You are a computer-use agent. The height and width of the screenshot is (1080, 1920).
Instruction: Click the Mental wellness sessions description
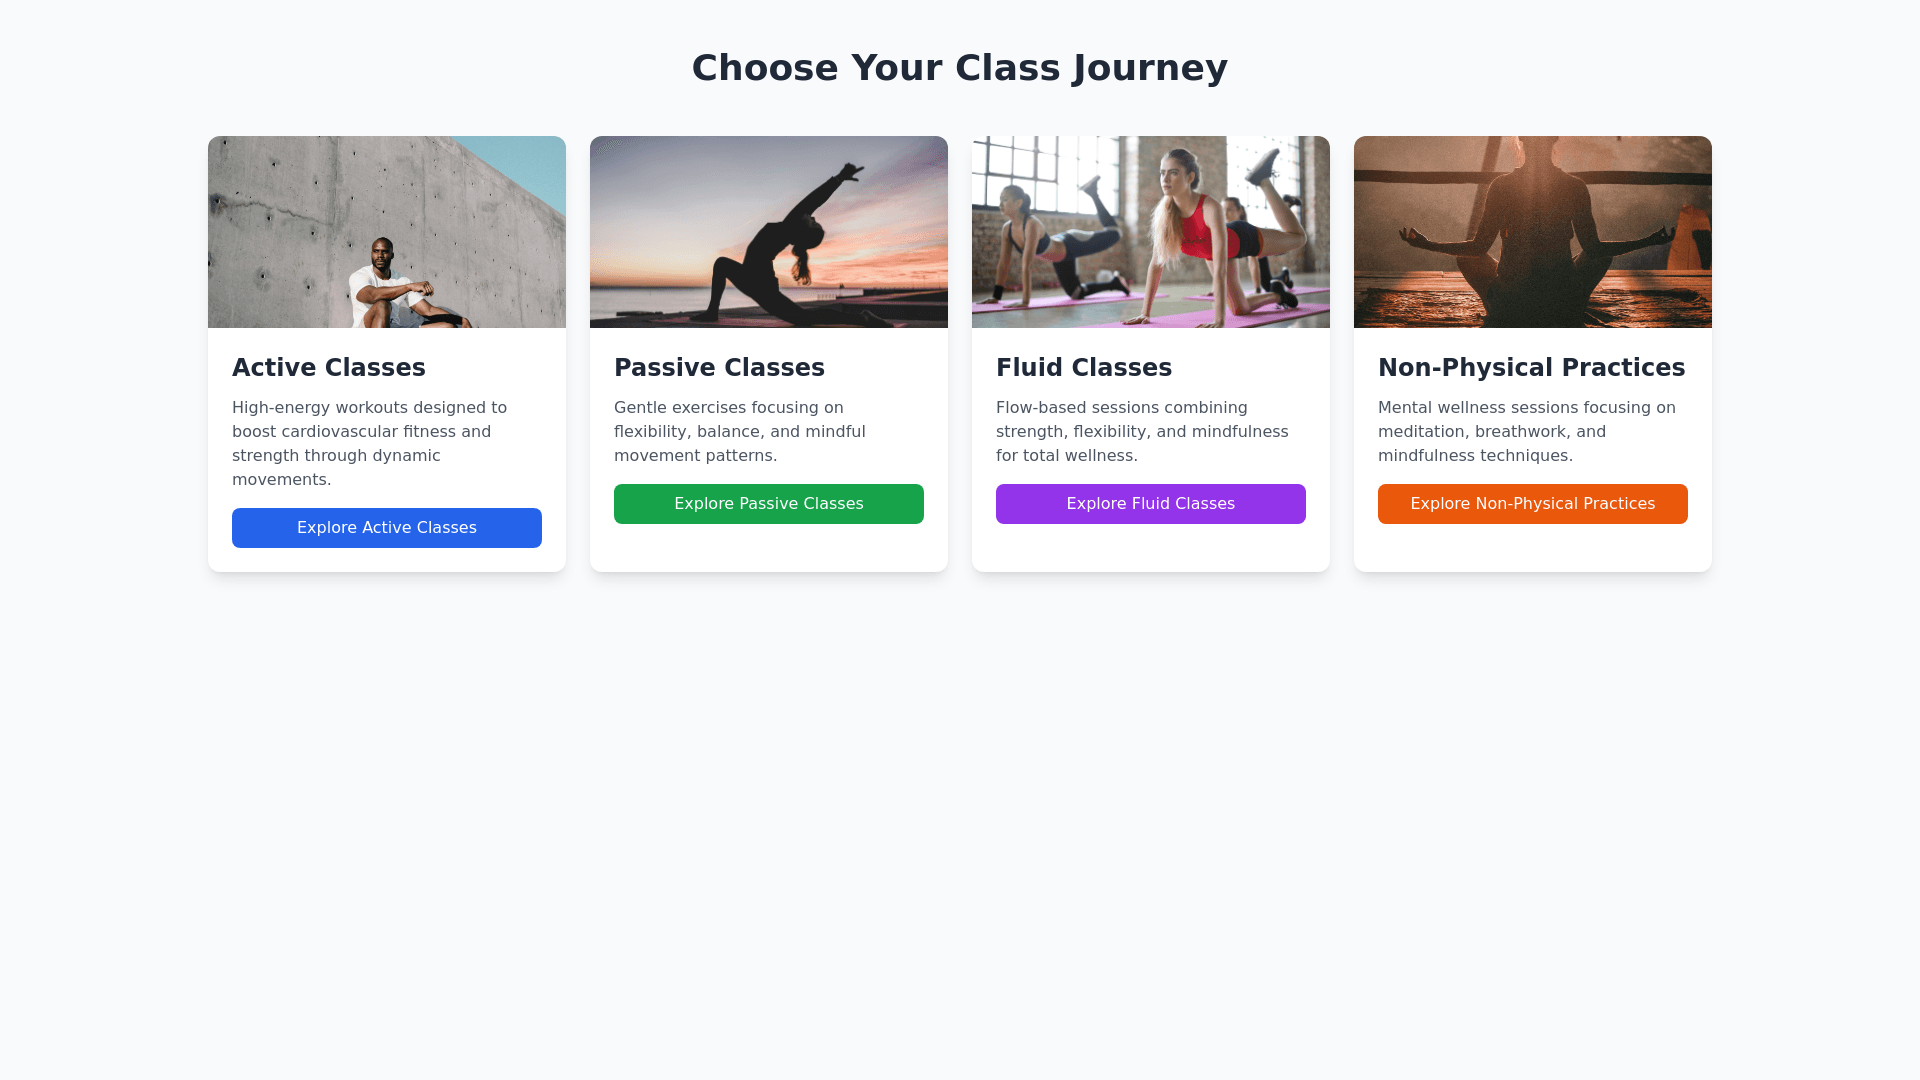tap(1527, 432)
